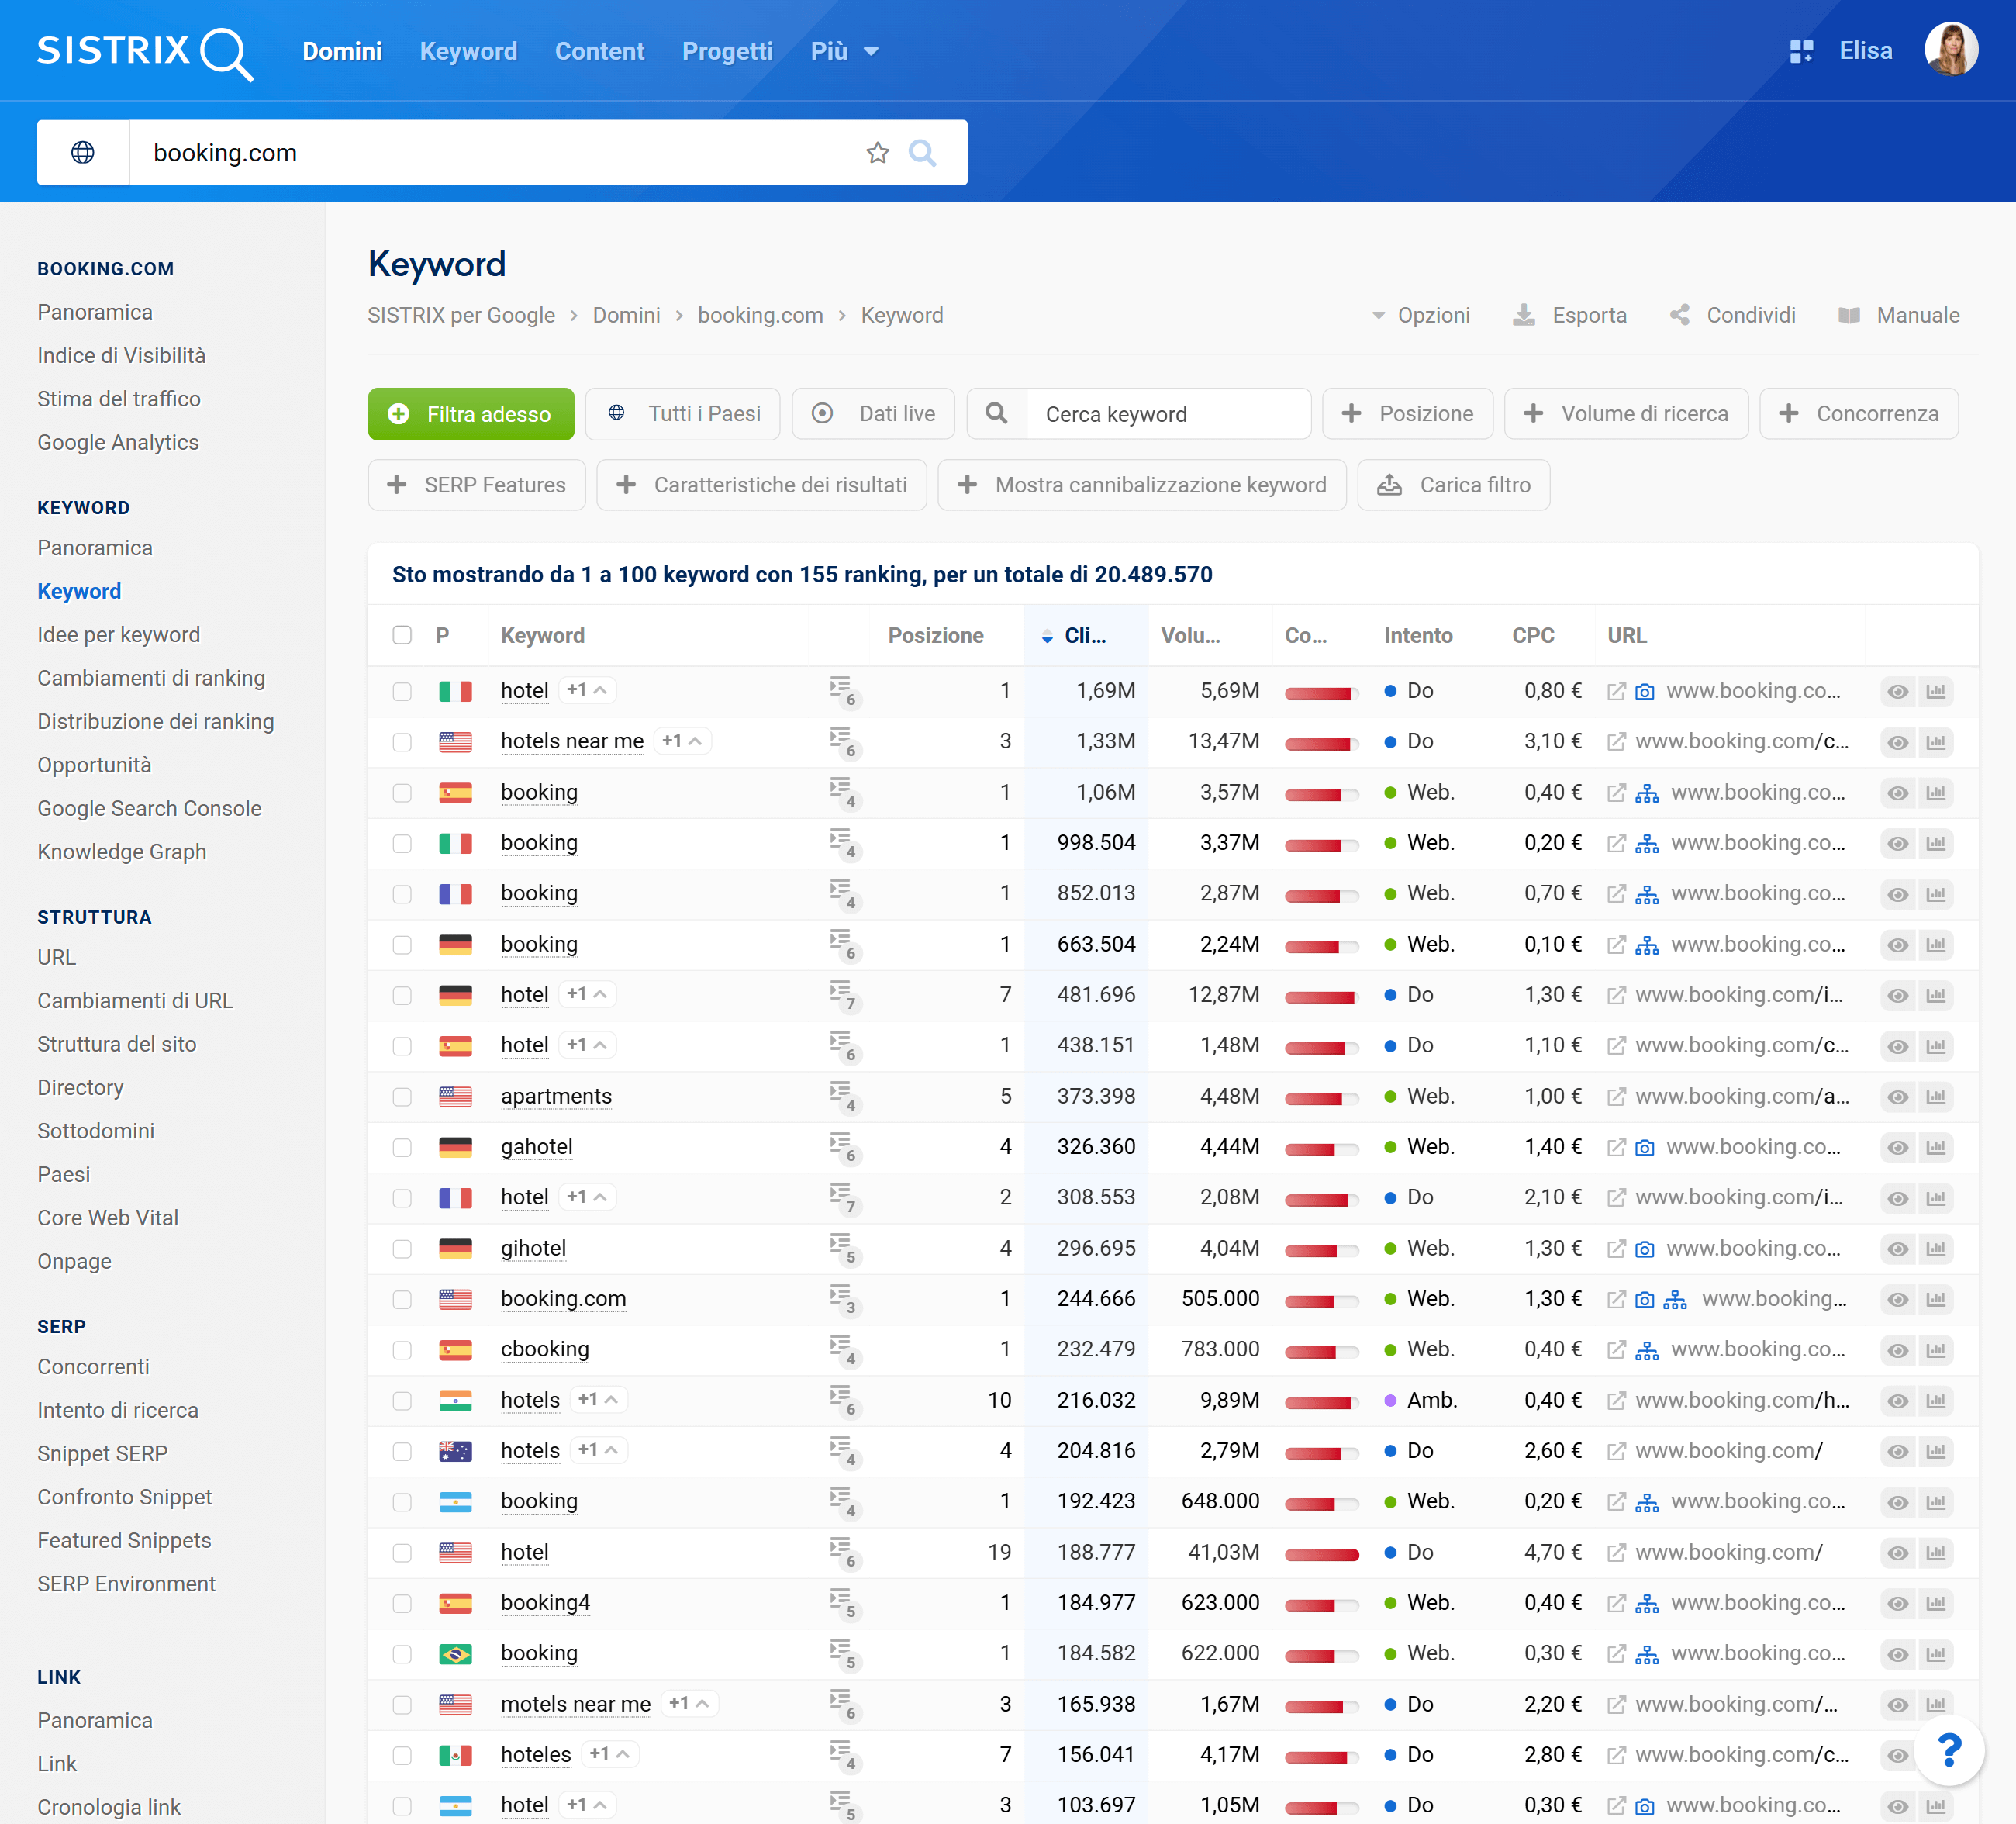Click the competition bar for hotel USA row
The image size is (2016, 1824).
click(1321, 1553)
